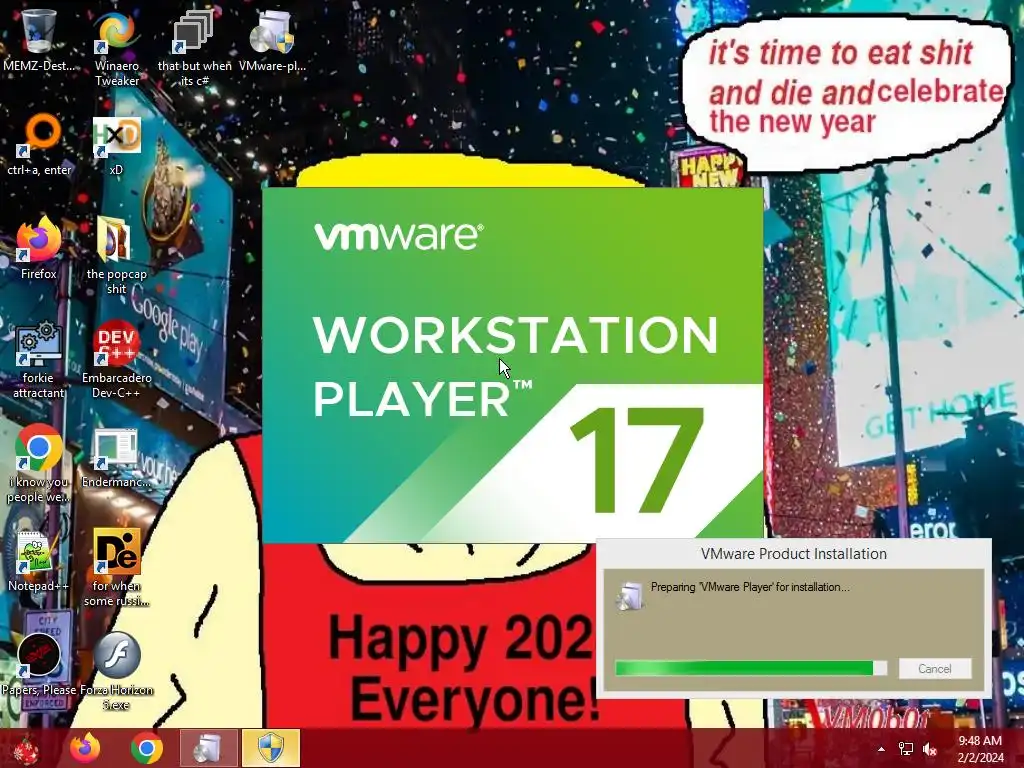Open the MEMZ-Dest... recycle bin desktop icon
1024x768 pixels.
coord(39,39)
